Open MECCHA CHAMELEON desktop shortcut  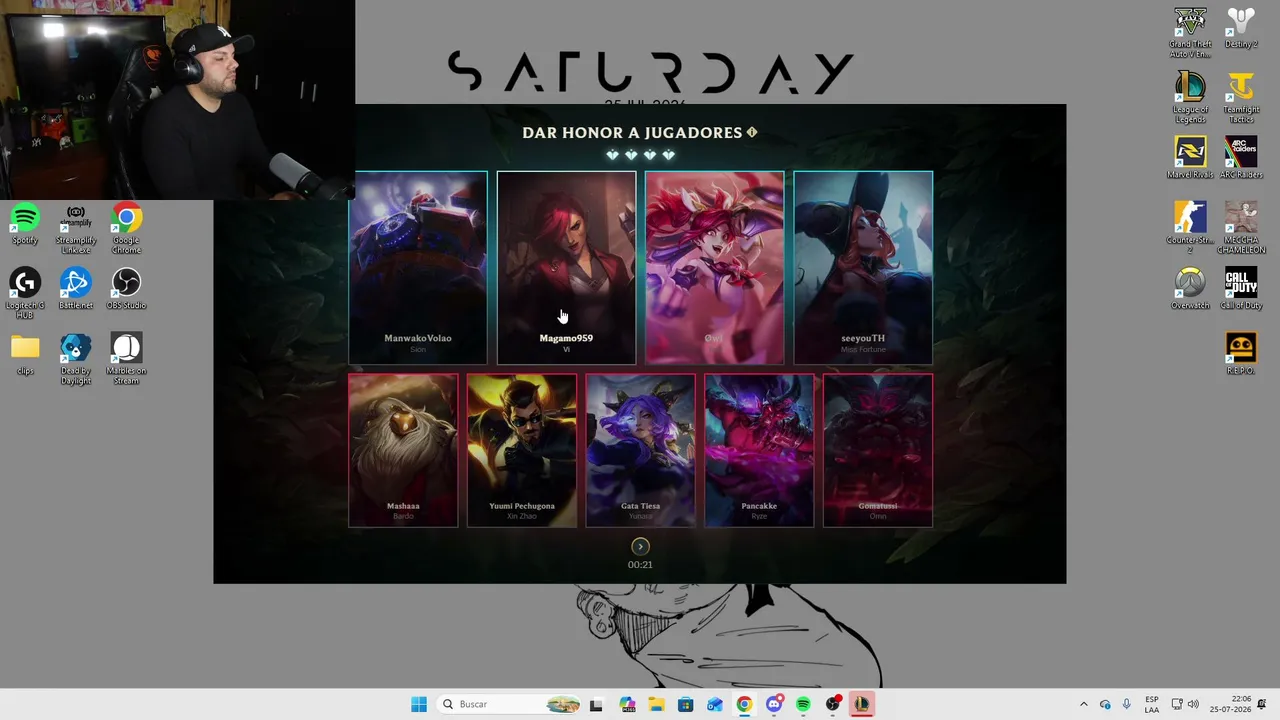click(1241, 228)
